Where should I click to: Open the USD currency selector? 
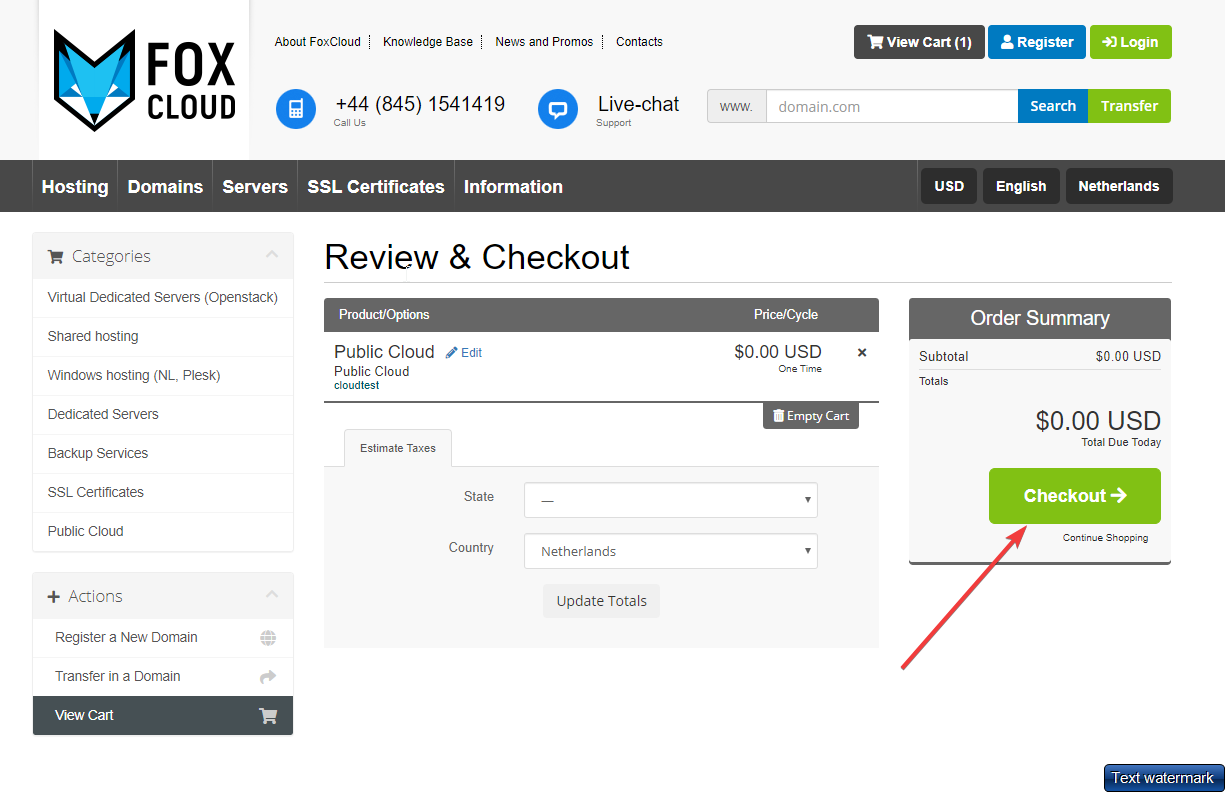(948, 186)
